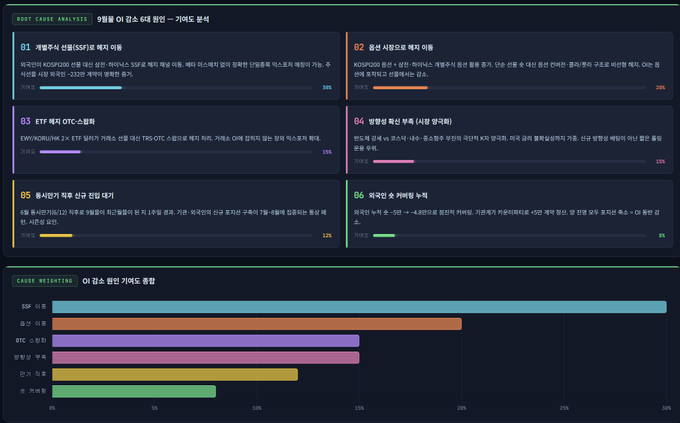Image resolution: width=680 pixels, height=423 pixels.
Task: Click the cyan contribution bar in card 01
Action: 81,88
